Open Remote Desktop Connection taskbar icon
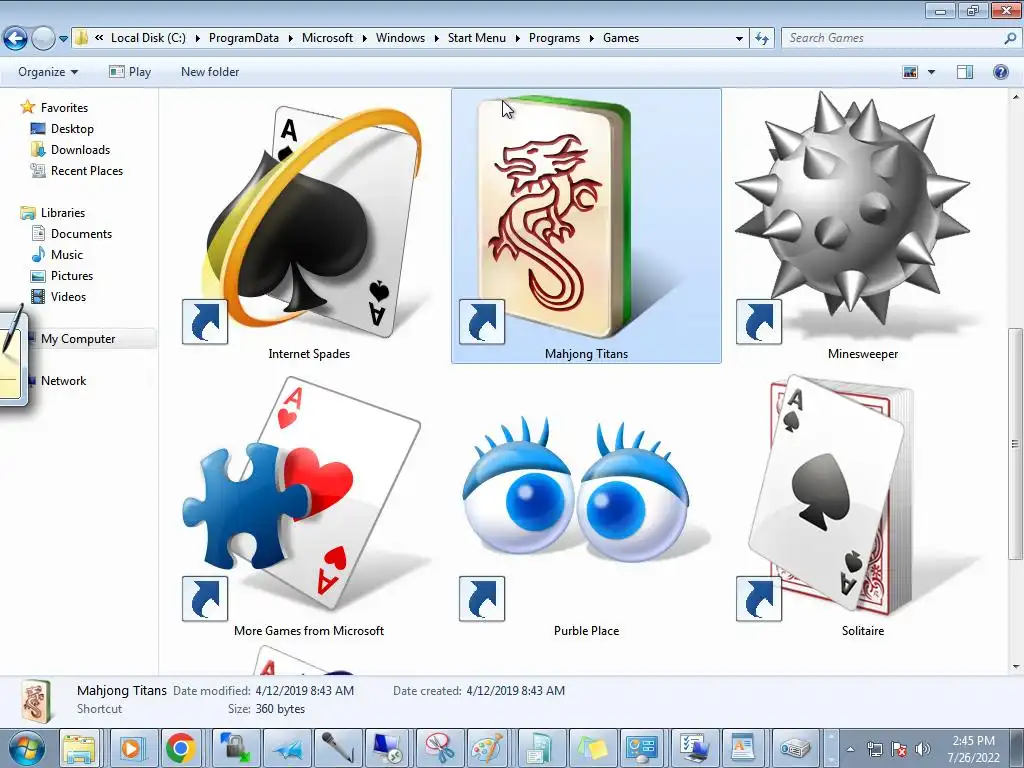The width and height of the screenshot is (1024, 768). tap(387, 748)
